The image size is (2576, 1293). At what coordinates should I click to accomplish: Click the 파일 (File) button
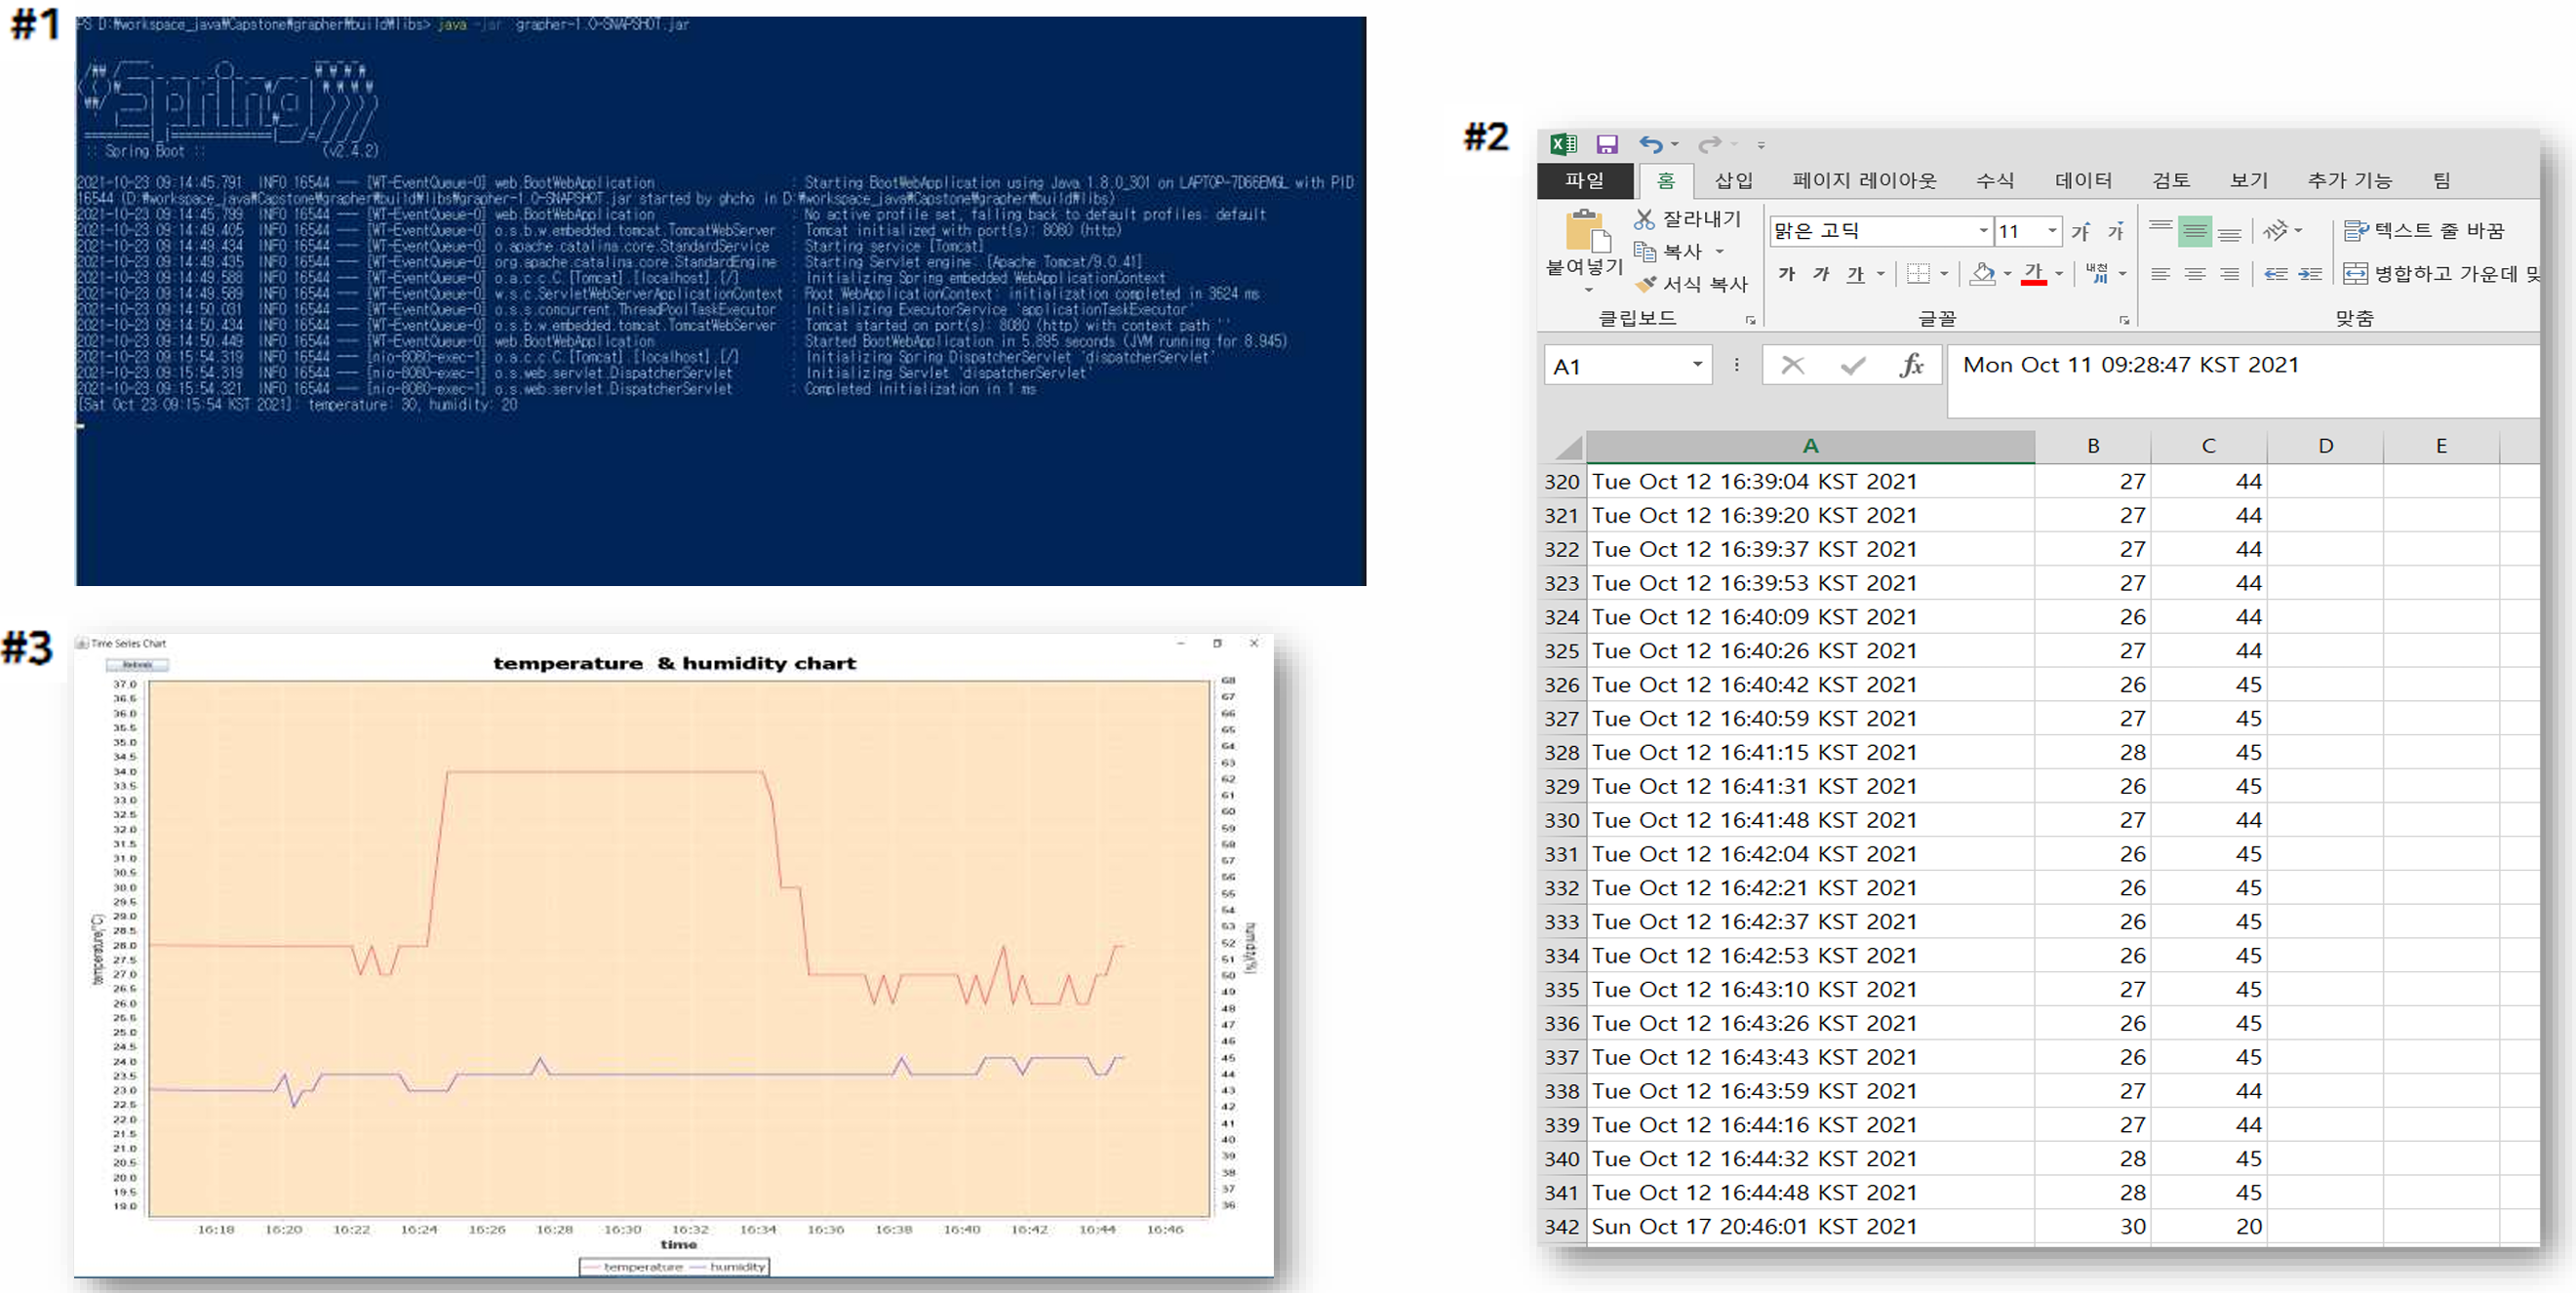(x=1584, y=181)
